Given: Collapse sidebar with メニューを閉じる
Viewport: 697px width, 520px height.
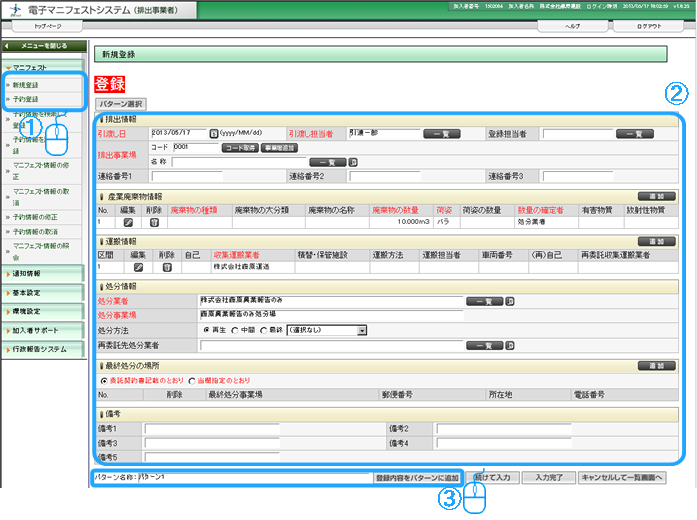Looking at the screenshot, I should [44, 46].
